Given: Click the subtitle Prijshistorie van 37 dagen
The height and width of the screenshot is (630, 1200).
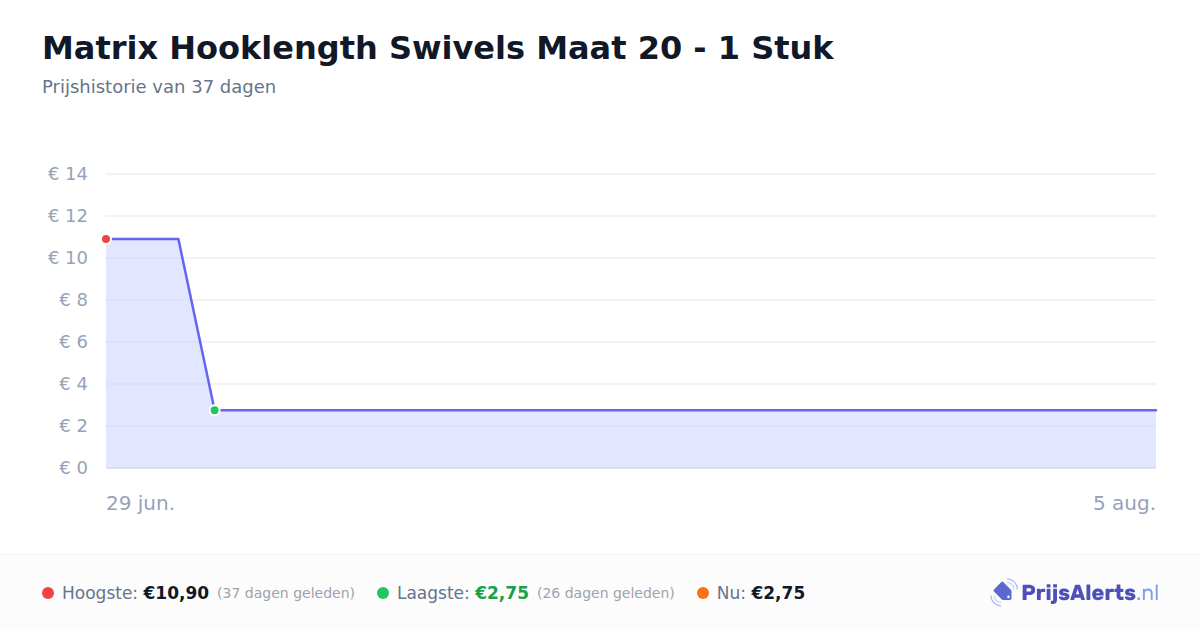Looking at the screenshot, I should (x=159, y=87).
